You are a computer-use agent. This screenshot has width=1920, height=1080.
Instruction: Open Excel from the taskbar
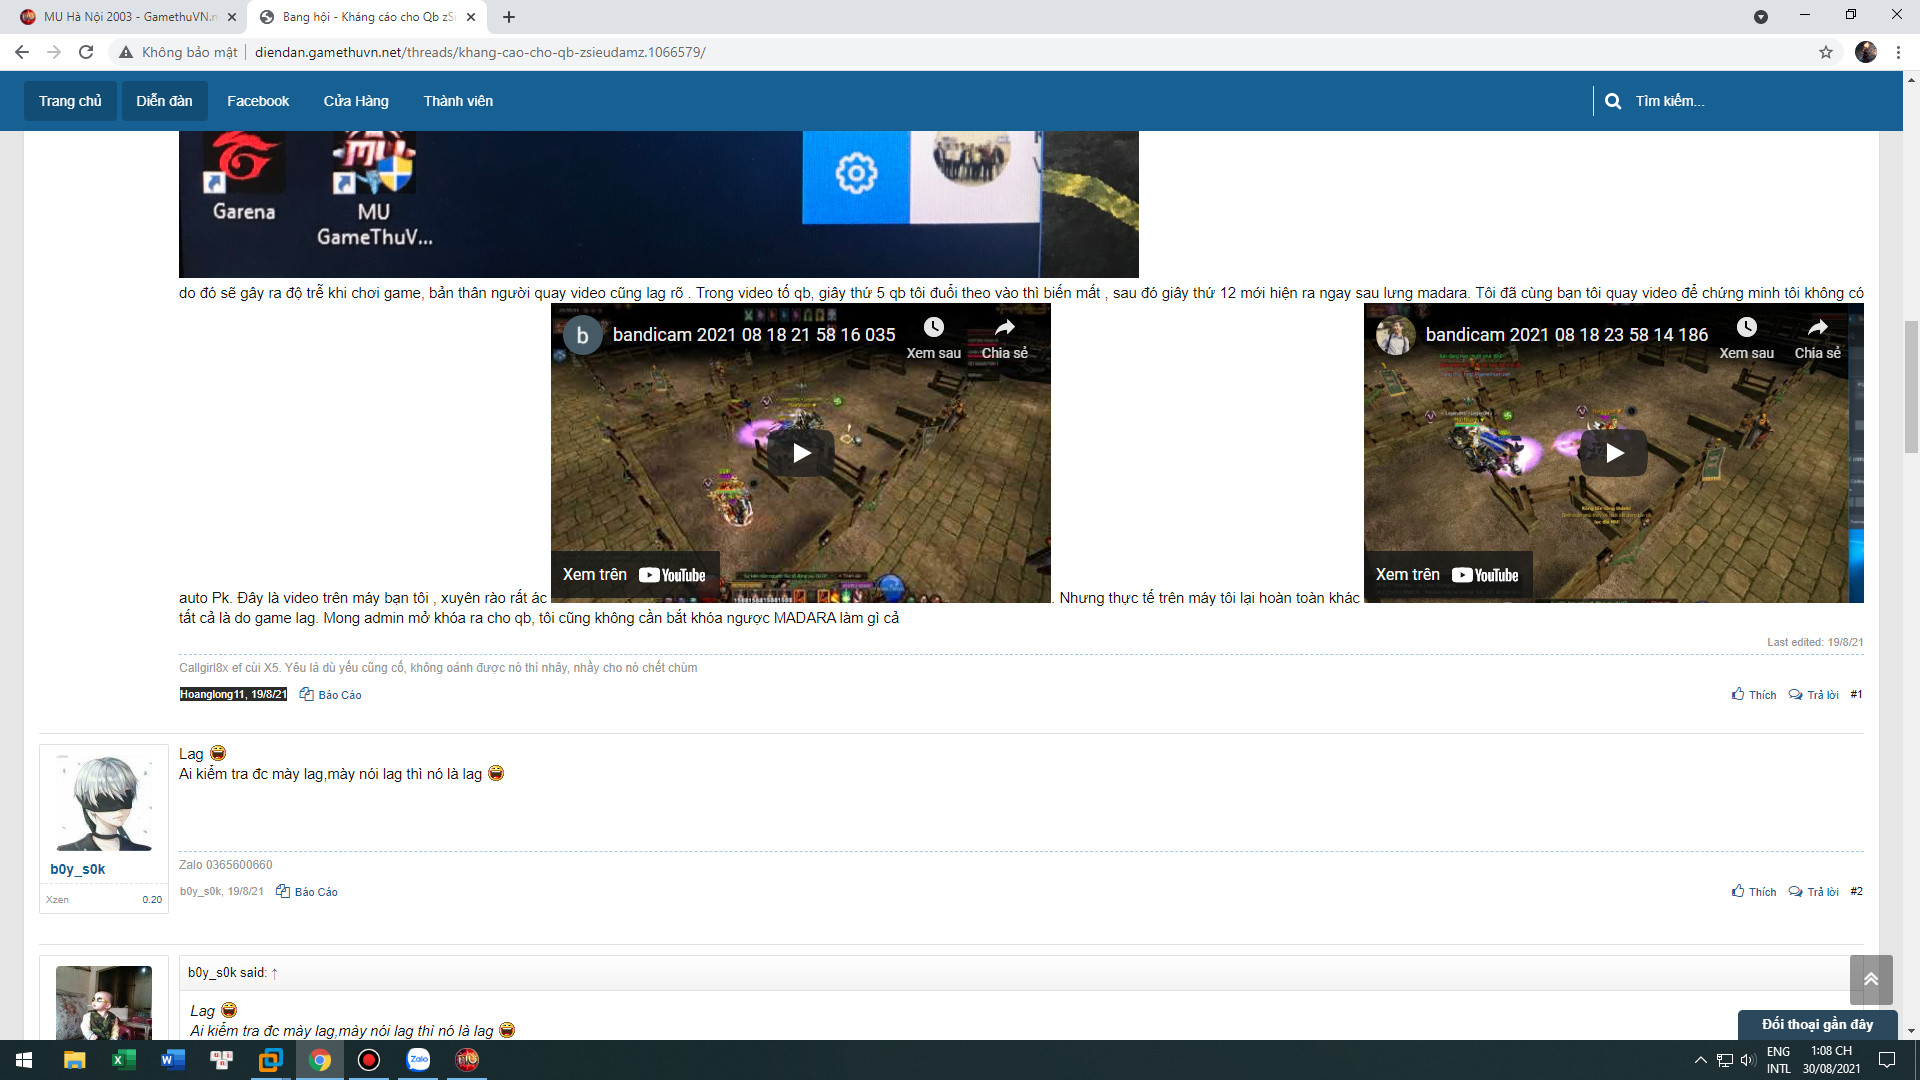(124, 1060)
